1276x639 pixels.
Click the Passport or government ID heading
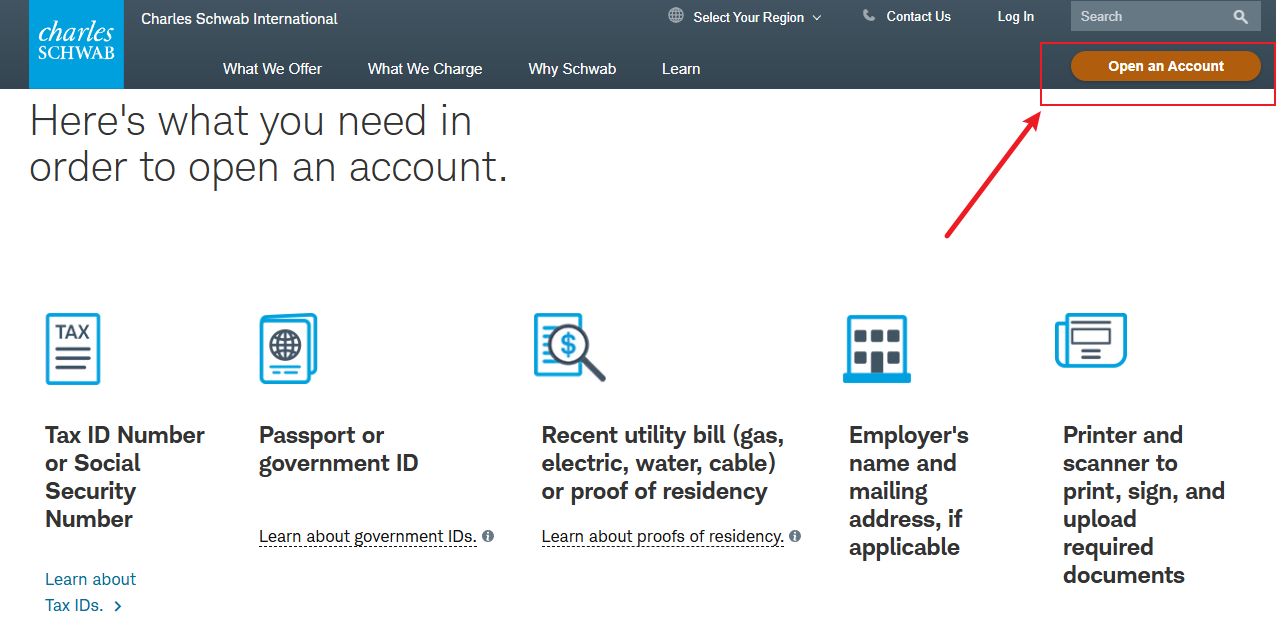point(338,449)
